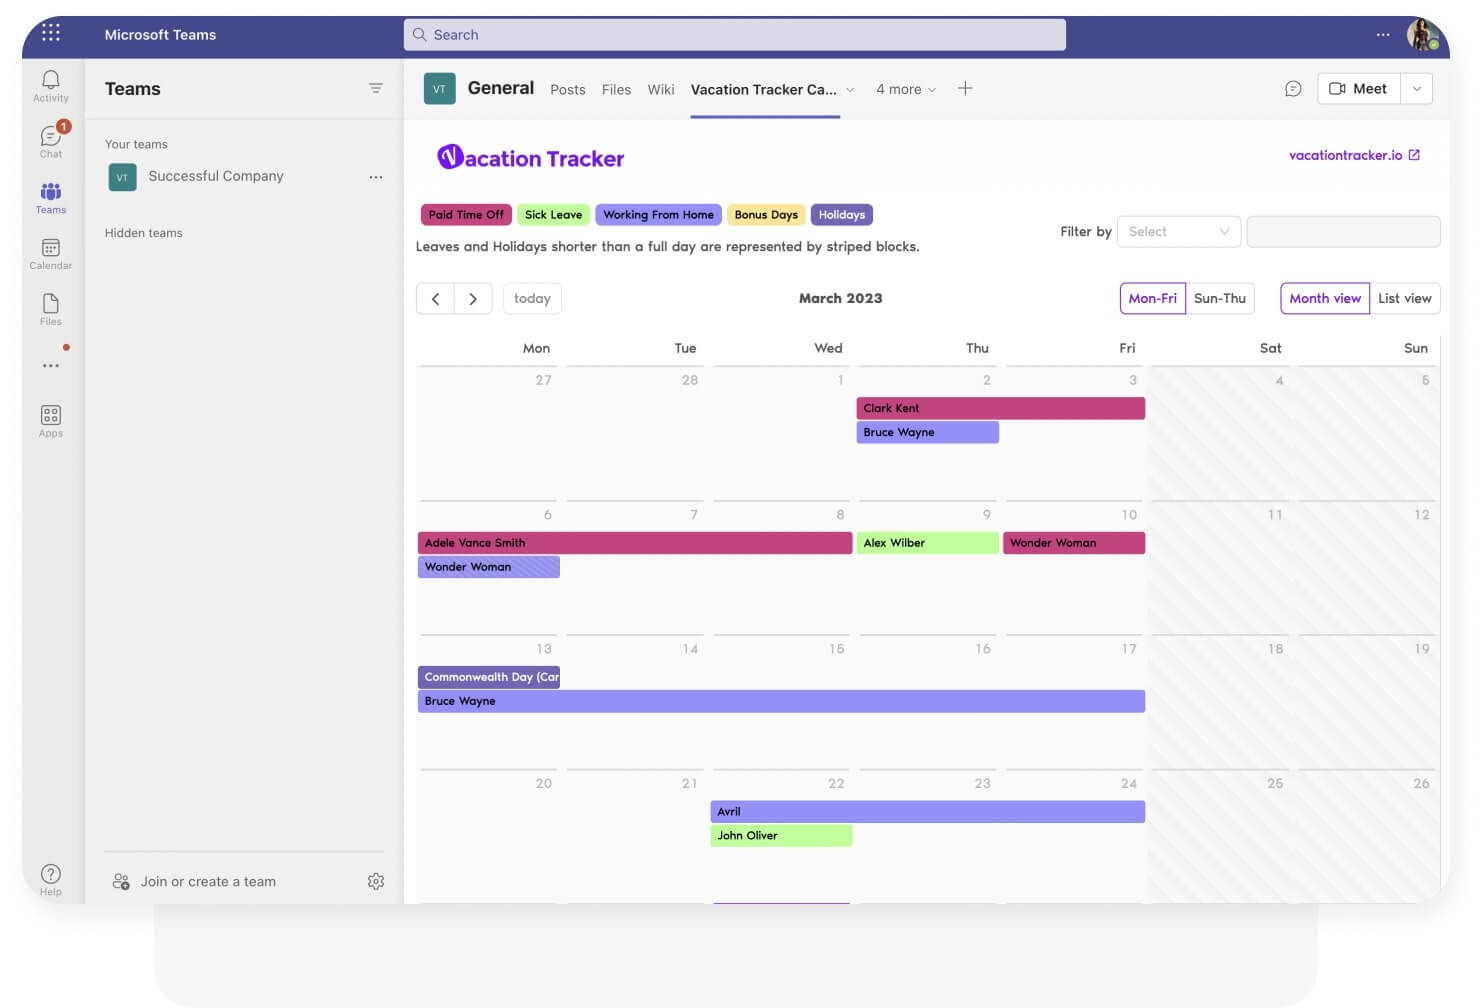Select List view toggle
The width and height of the screenshot is (1484, 1008).
click(x=1405, y=298)
